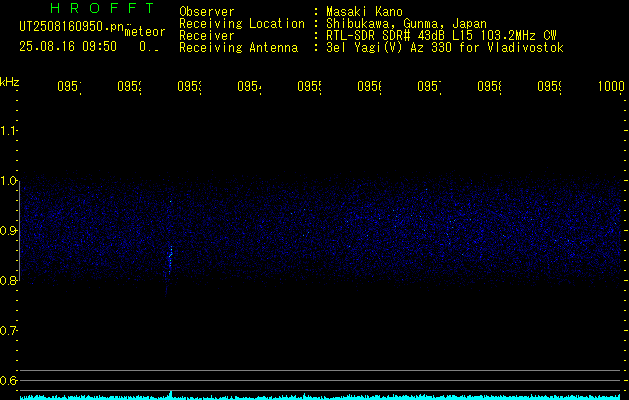Click the kHz axis unit label
The image size is (629, 400).
pos(10,82)
